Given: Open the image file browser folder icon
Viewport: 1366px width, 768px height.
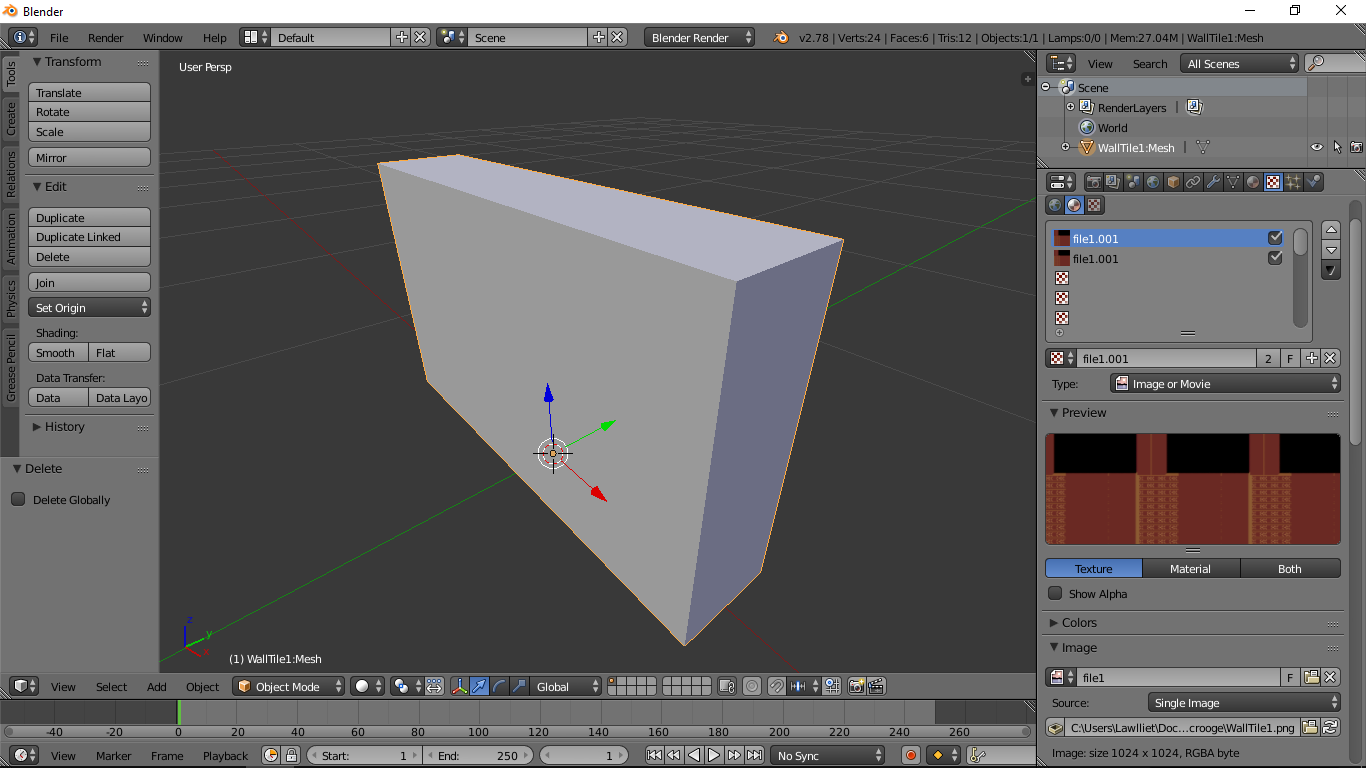Looking at the screenshot, I should pos(1310,728).
